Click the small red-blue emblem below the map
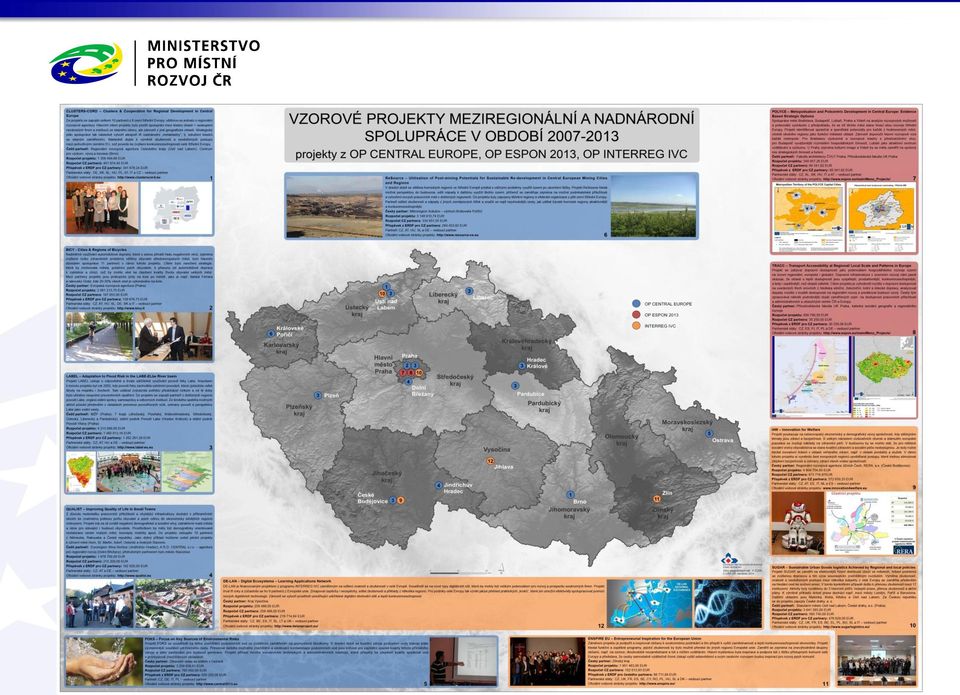Viewport: 960px width, 695px height. click(x=728, y=559)
